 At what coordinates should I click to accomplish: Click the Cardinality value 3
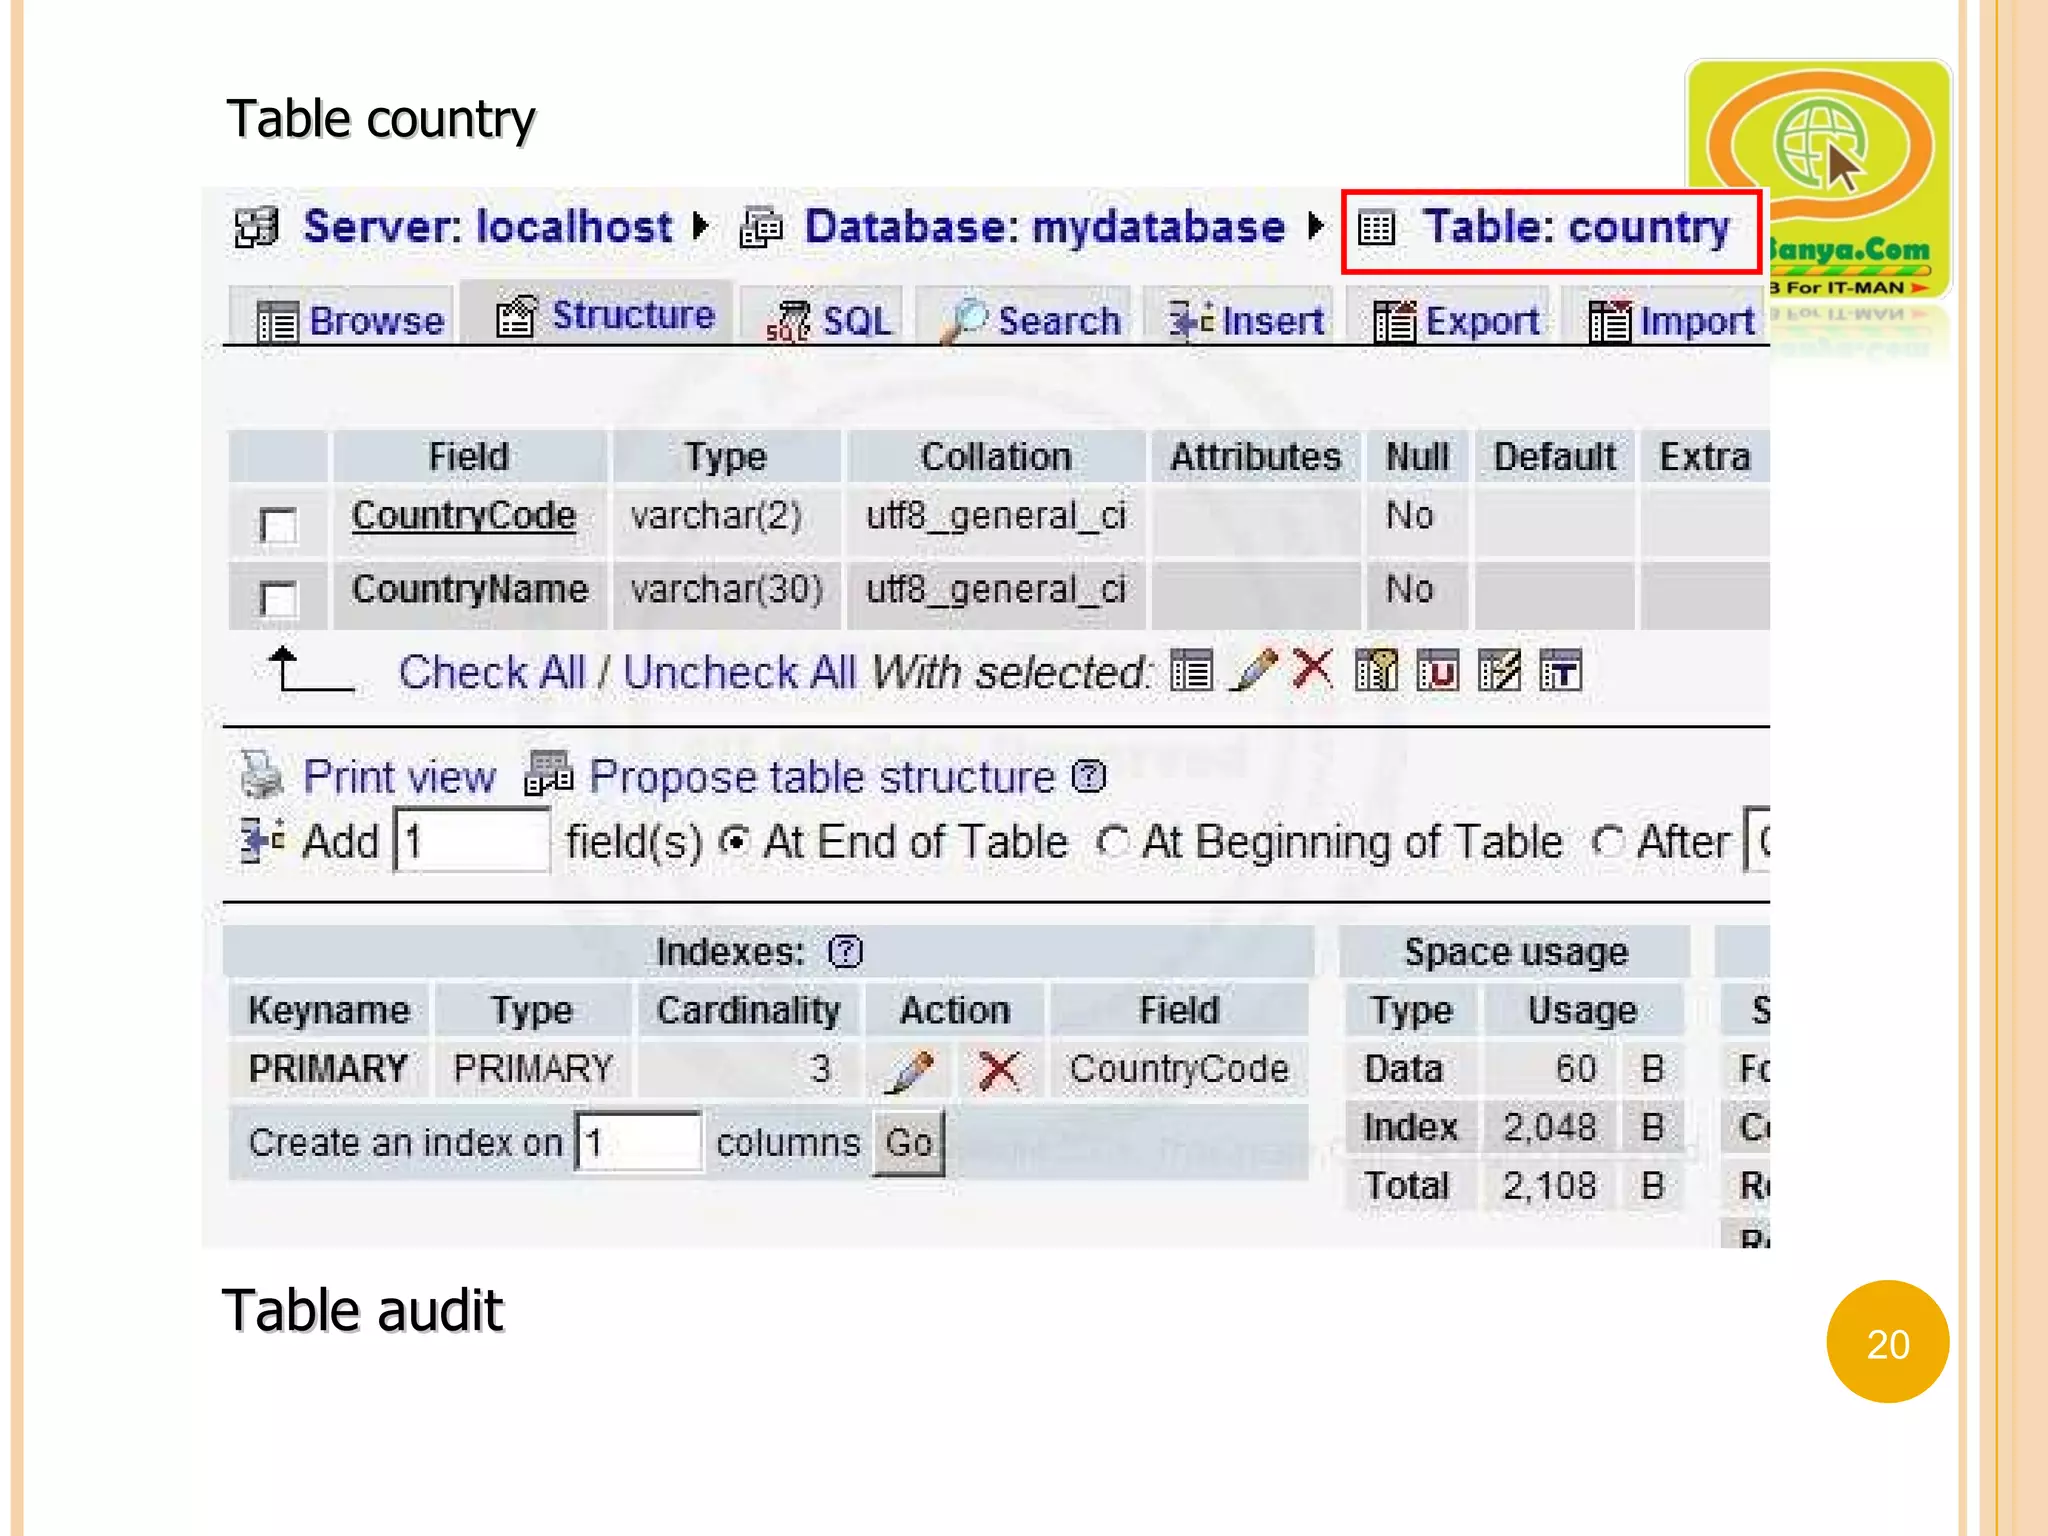pos(820,1069)
